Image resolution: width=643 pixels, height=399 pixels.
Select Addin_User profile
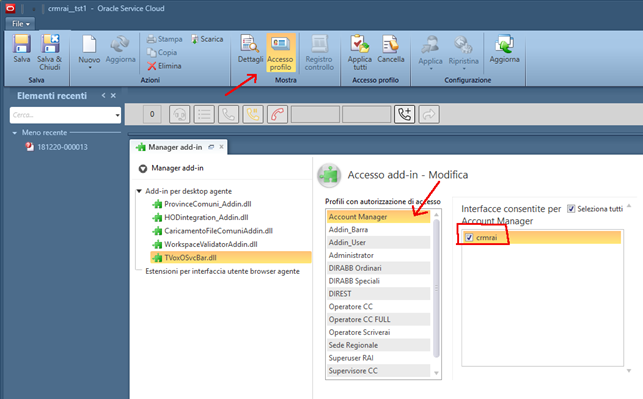pyautogui.click(x=379, y=242)
